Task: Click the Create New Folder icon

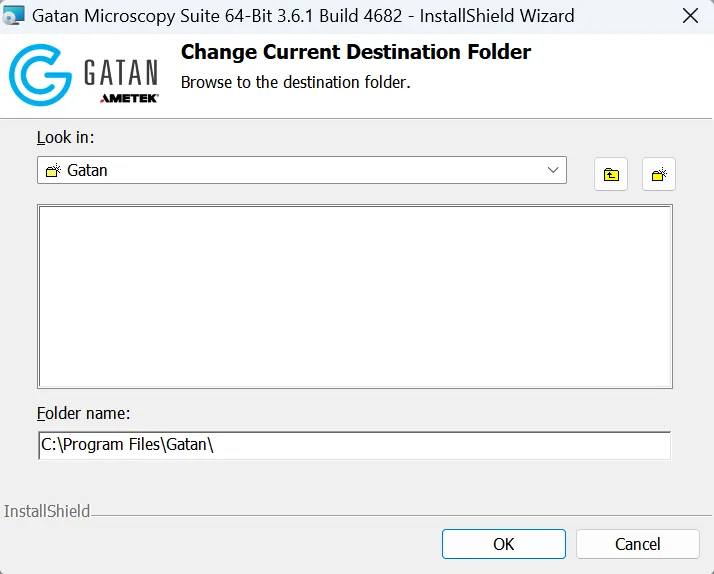Action: (x=659, y=174)
